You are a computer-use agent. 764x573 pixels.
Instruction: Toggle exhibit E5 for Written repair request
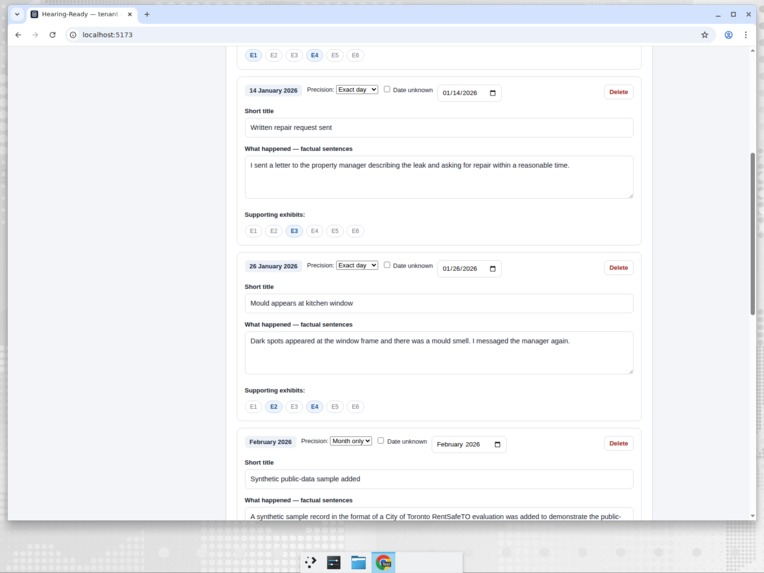[x=335, y=231]
